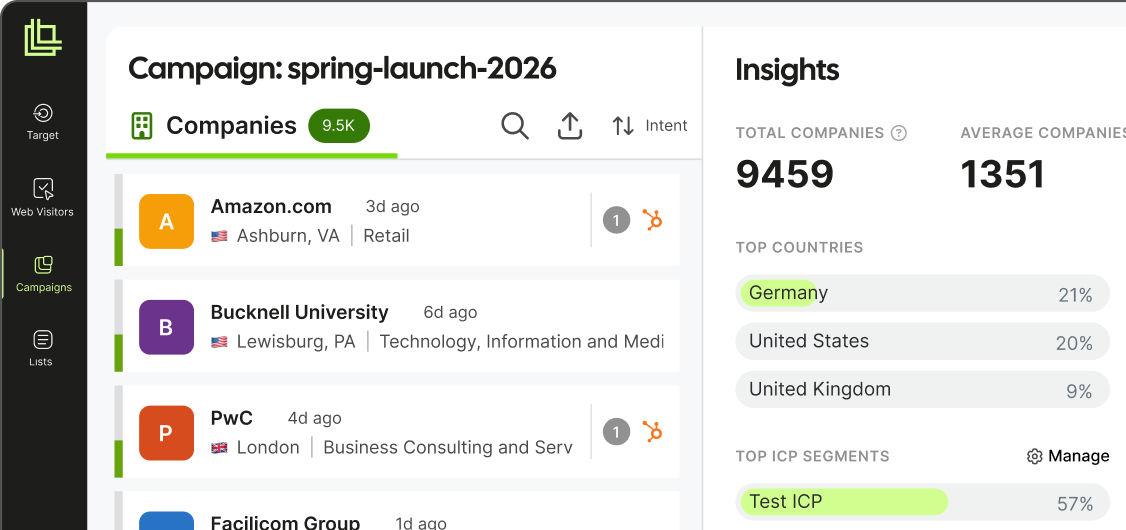Click the 1351 average companies value

pos(1002,175)
